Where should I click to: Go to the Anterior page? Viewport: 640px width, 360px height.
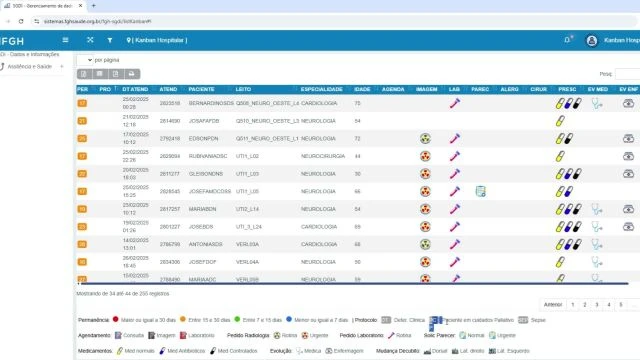pyautogui.click(x=553, y=304)
